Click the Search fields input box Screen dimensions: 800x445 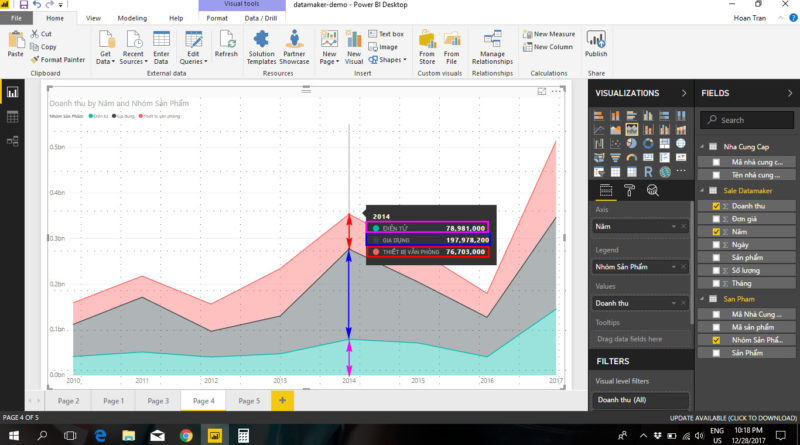(752, 120)
